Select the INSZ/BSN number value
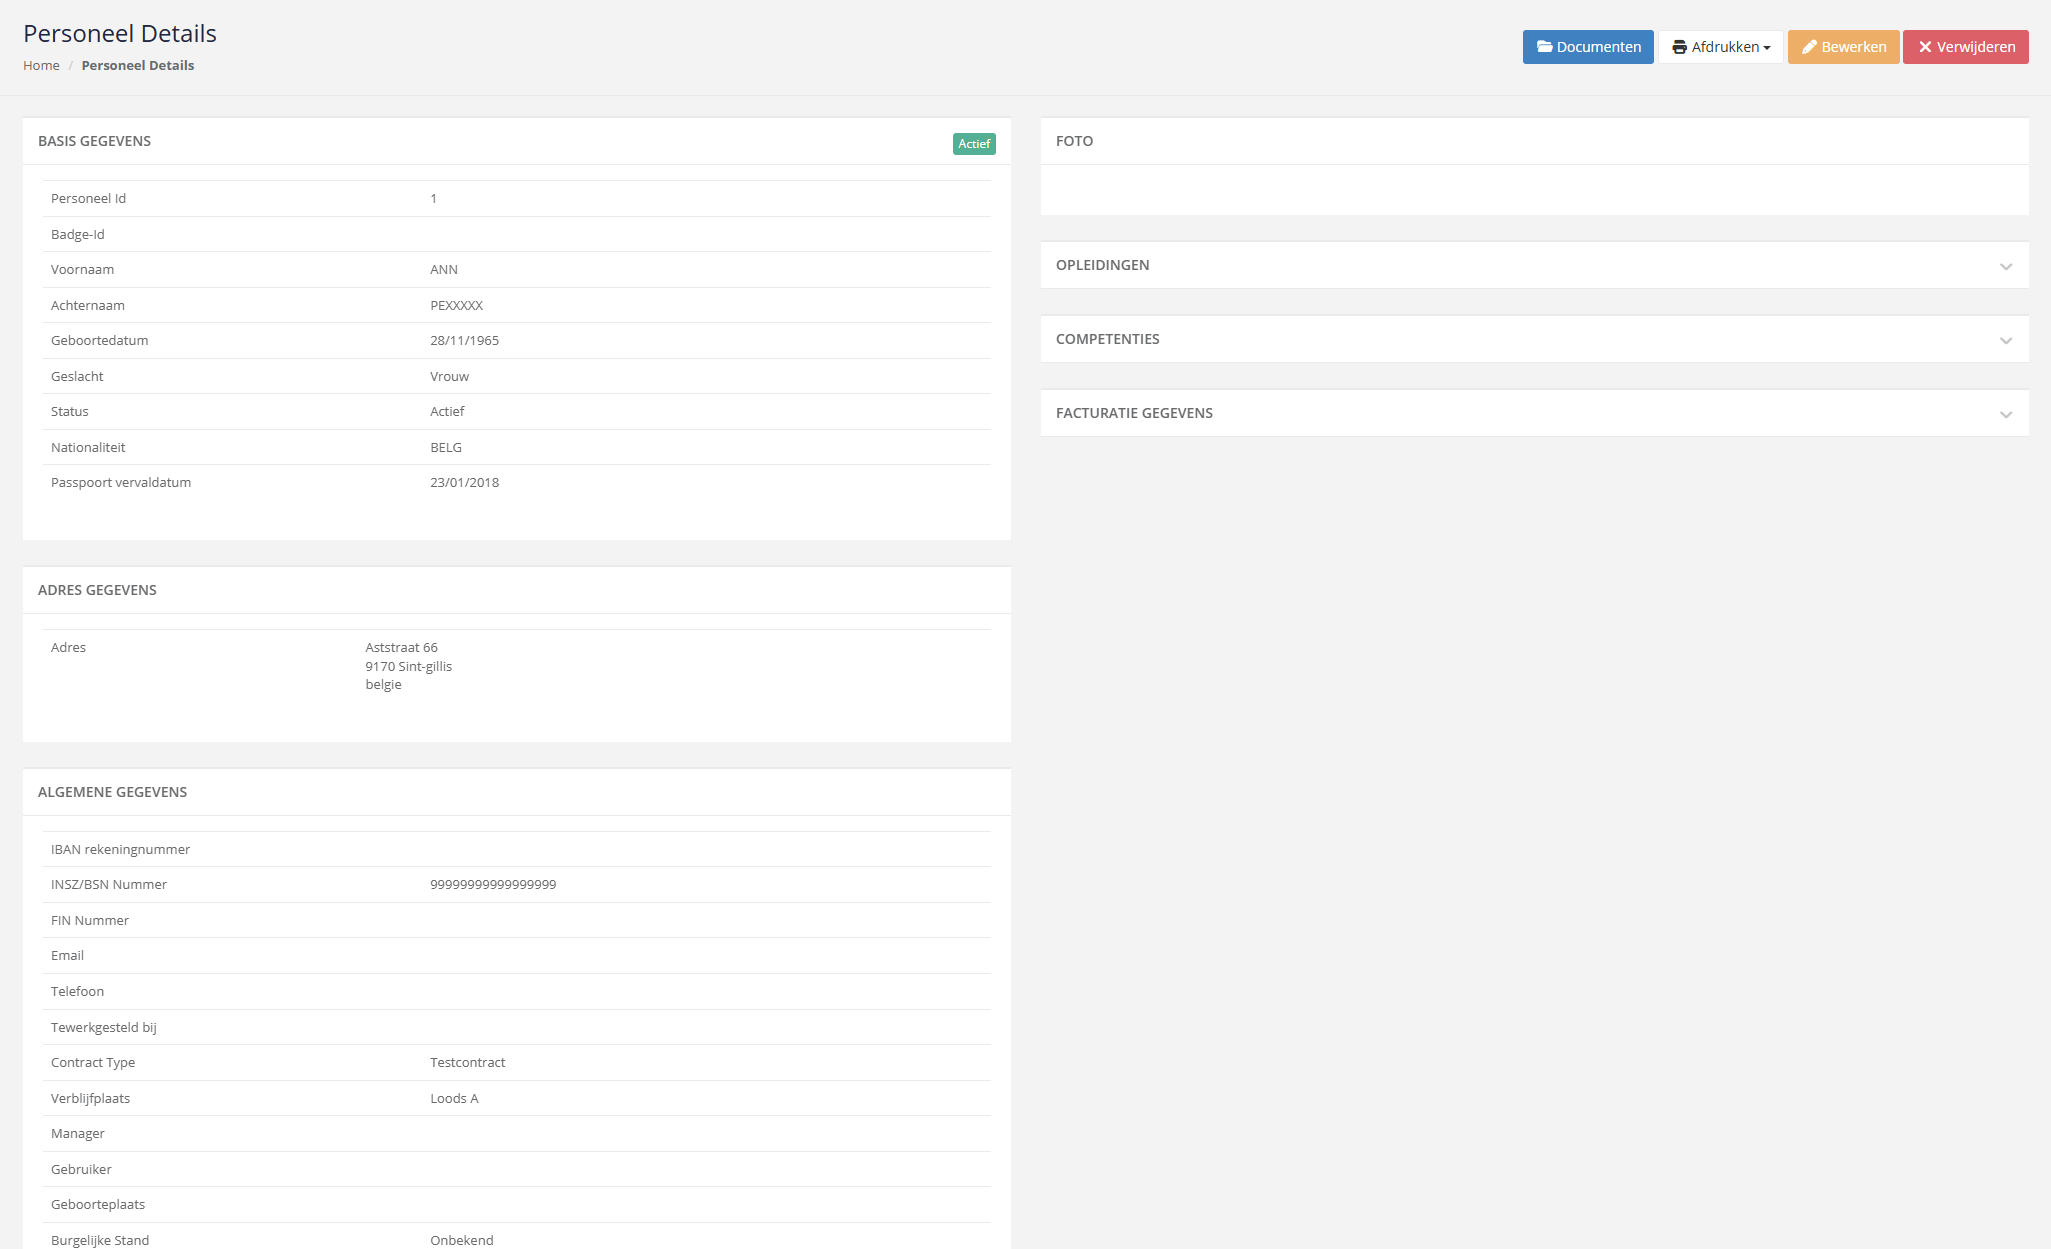 pos(493,885)
